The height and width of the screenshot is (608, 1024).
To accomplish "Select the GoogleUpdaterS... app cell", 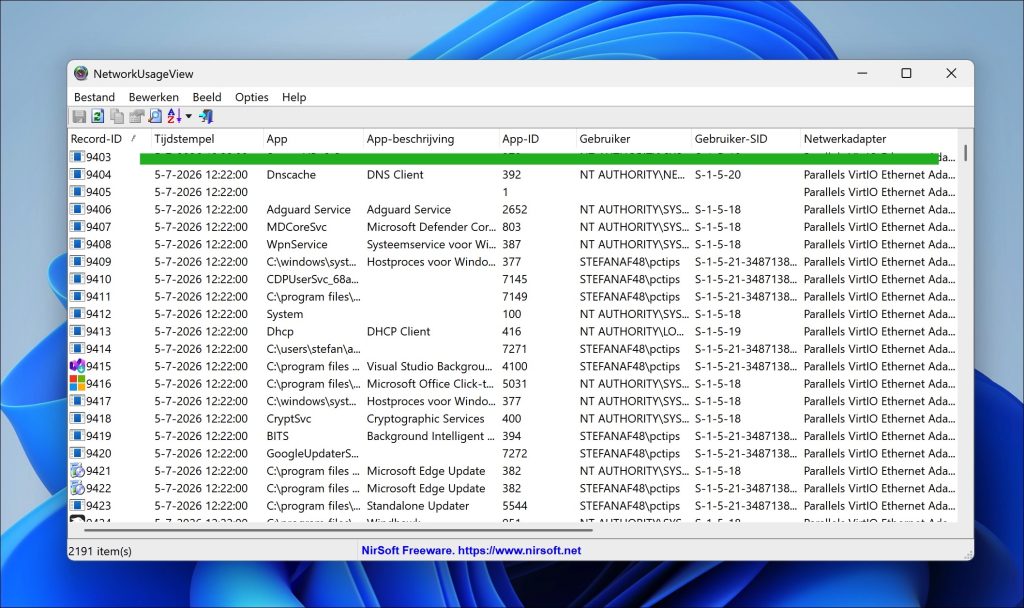I will (x=312, y=454).
